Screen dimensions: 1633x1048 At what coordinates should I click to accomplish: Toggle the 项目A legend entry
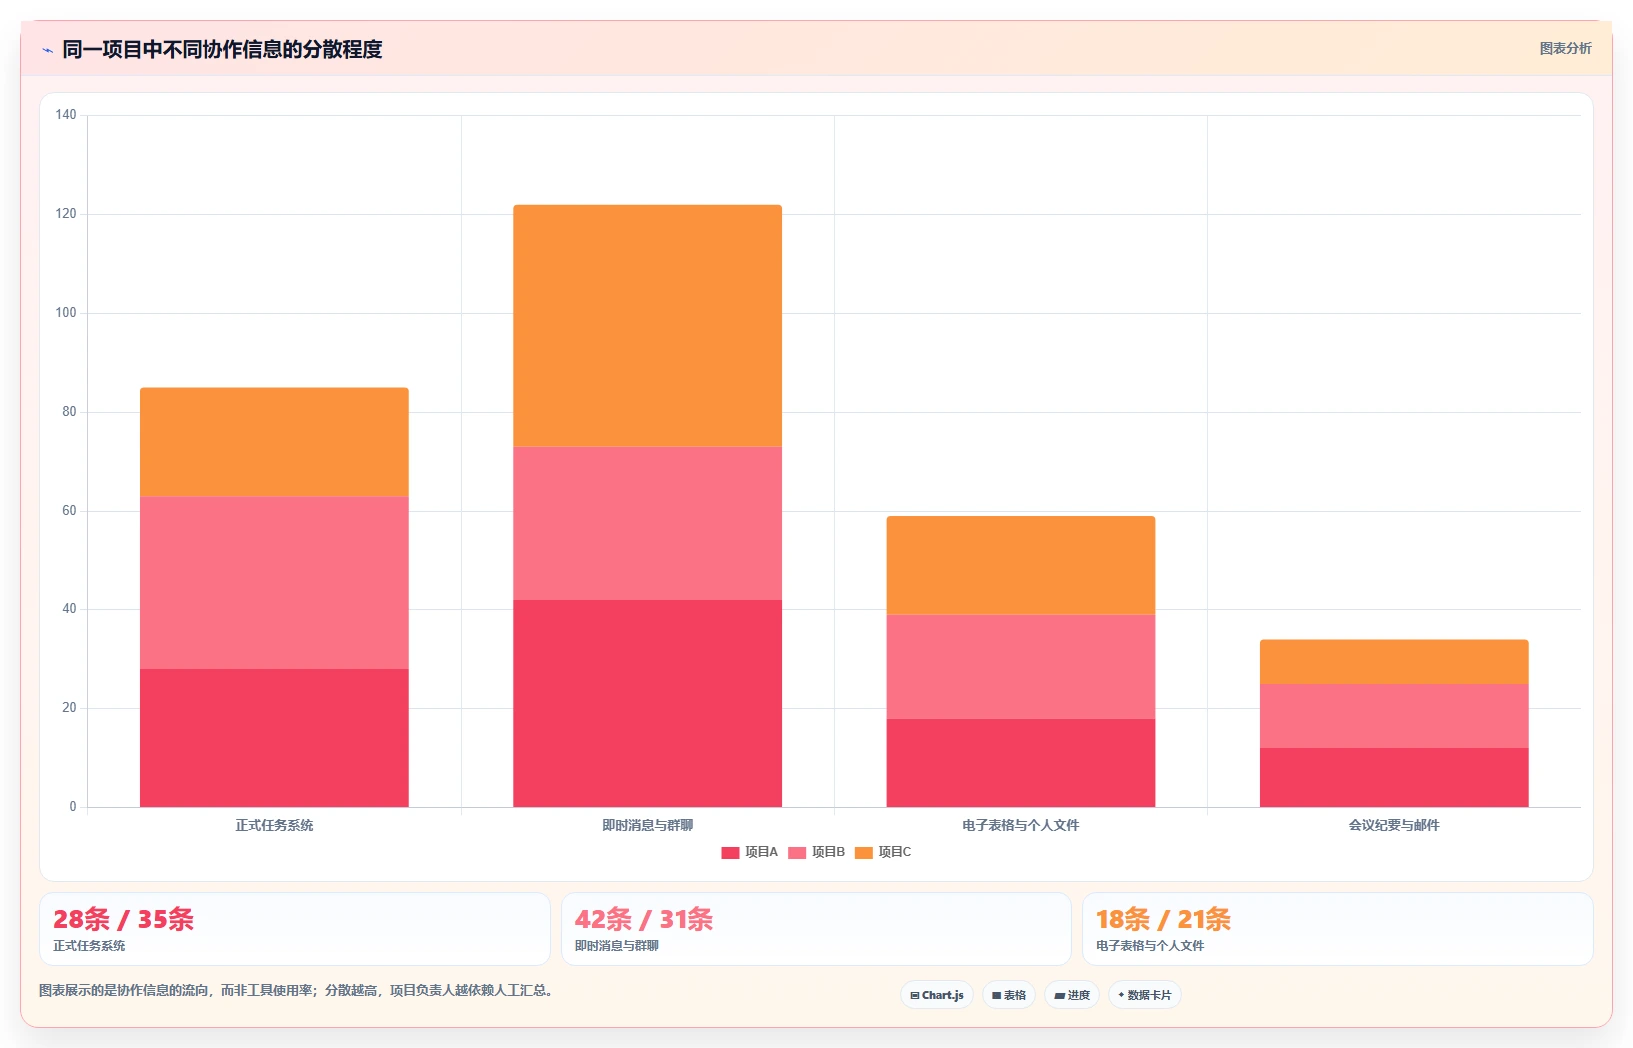[749, 852]
